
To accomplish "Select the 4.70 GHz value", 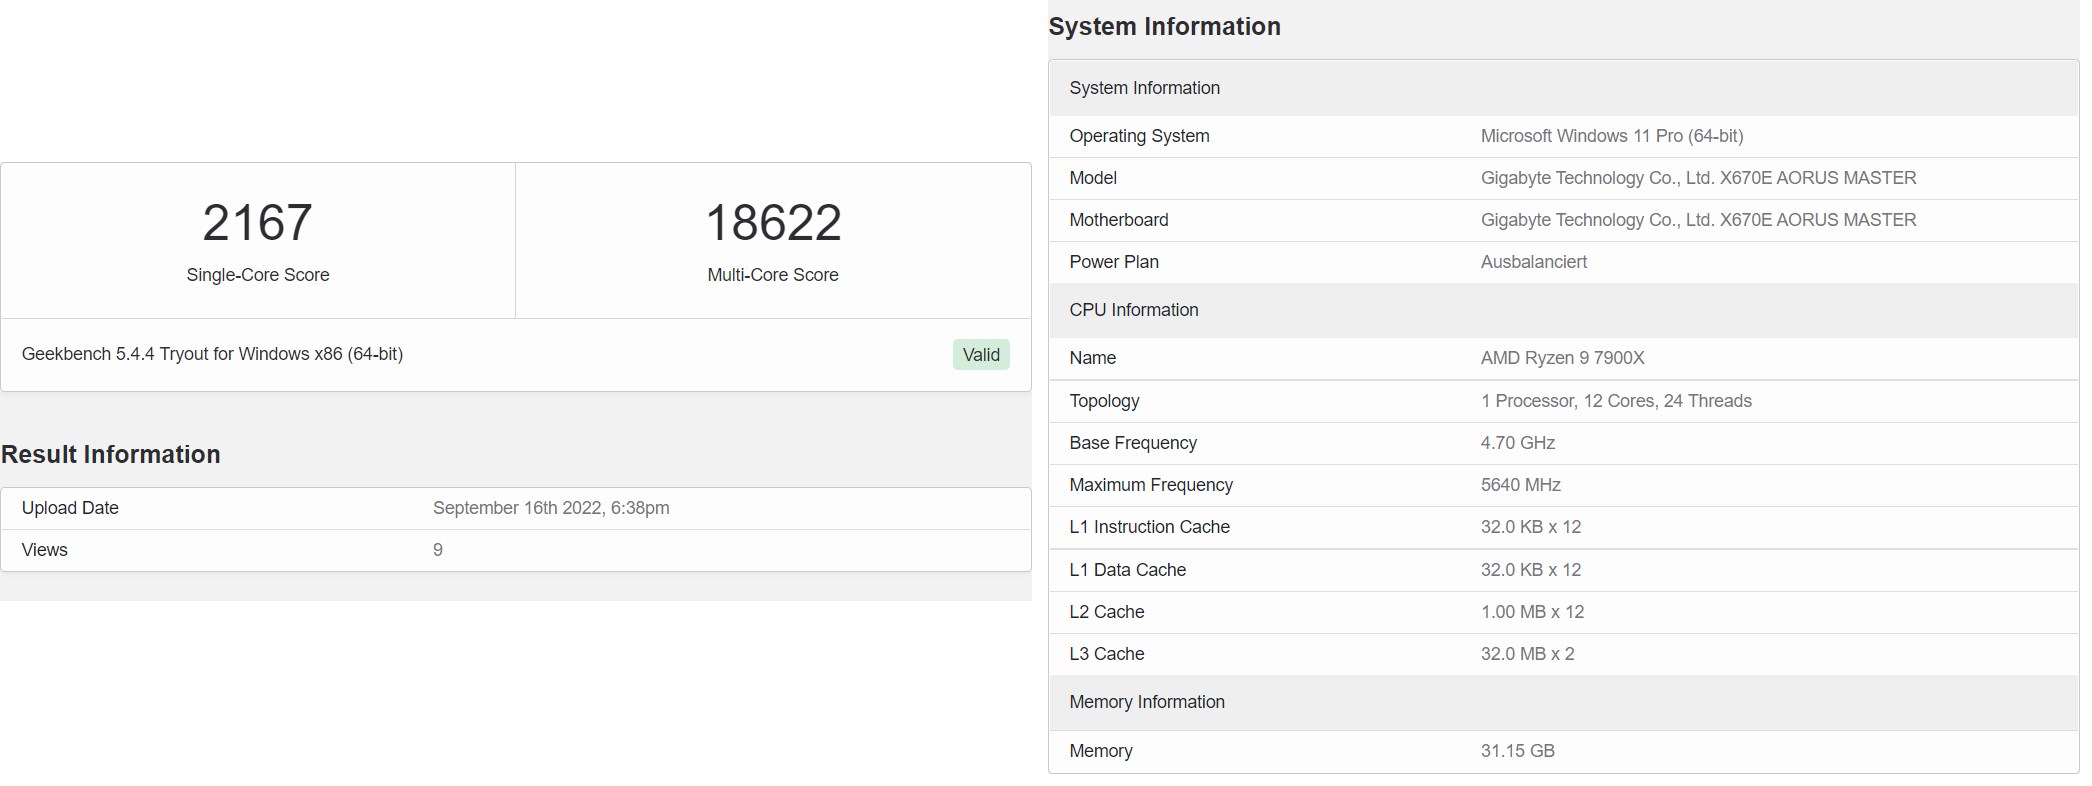I will [x=1518, y=443].
